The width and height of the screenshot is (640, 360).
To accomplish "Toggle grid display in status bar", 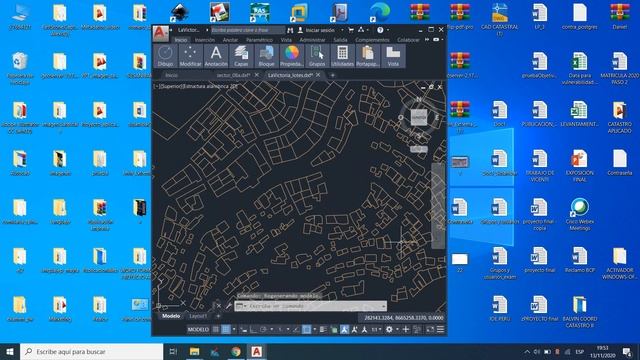I will [216, 329].
